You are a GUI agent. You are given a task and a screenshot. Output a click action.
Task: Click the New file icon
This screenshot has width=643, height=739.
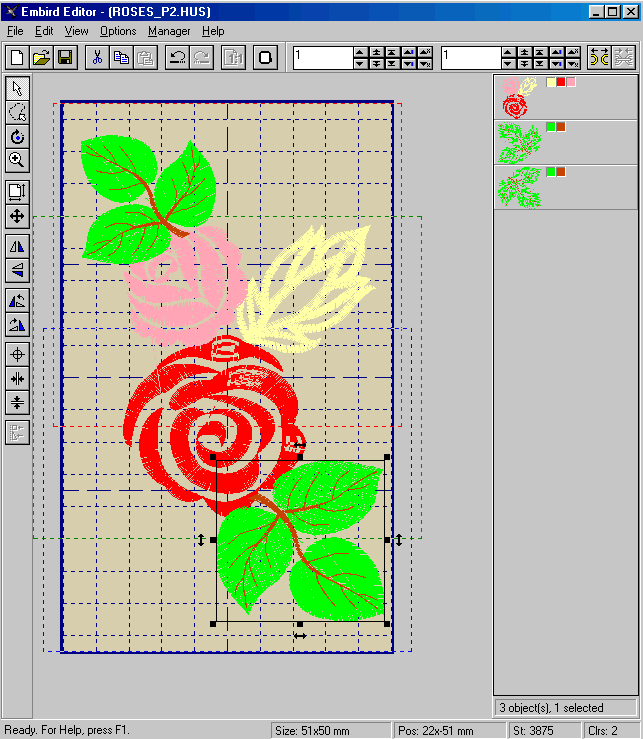point(17,57)
